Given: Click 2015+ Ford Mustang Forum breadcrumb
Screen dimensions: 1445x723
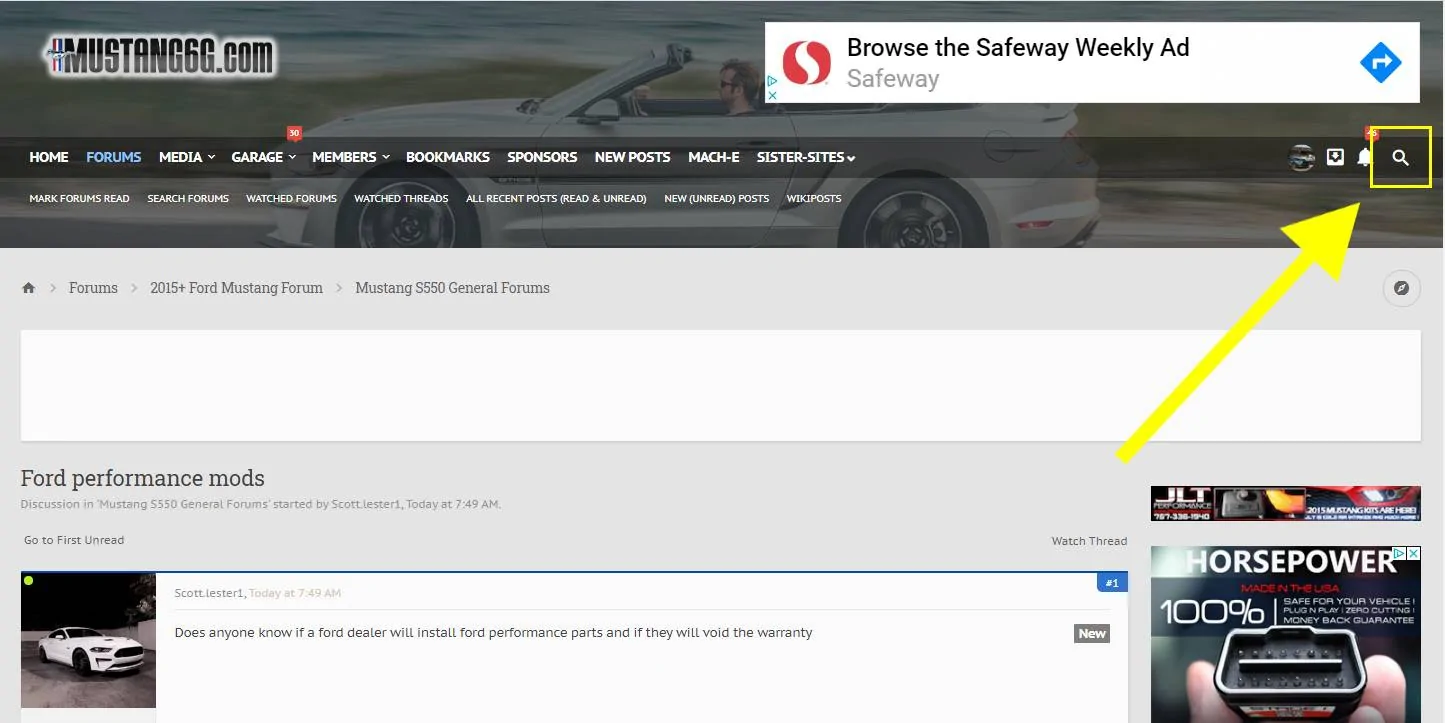Looking at the screenshot, I should pyautogui.click(x=236, y=288).
